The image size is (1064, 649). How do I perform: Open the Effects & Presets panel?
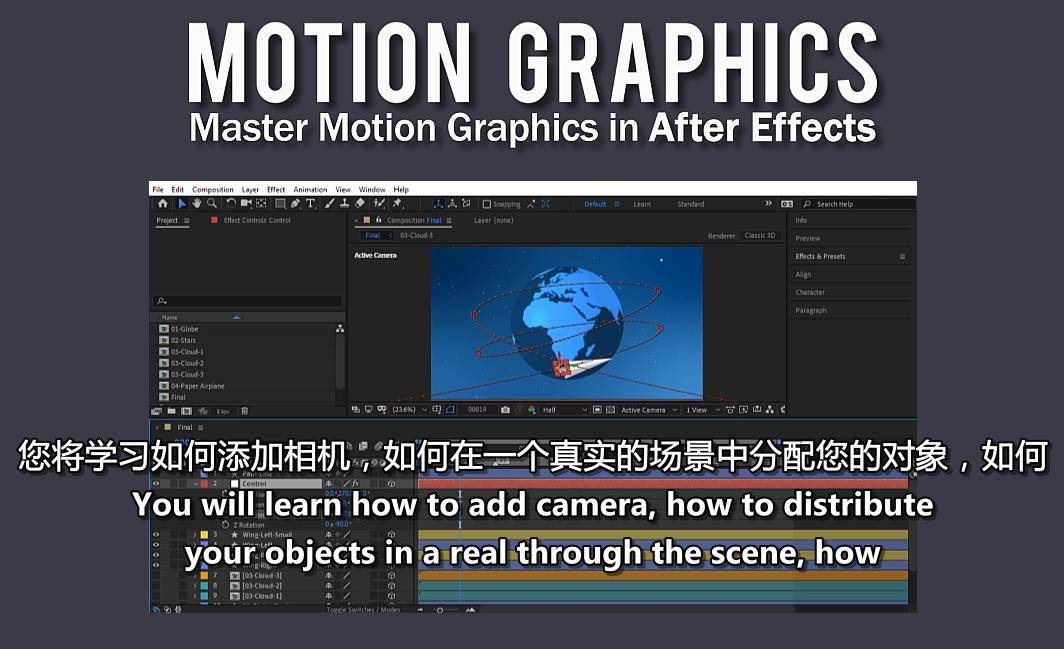[x=820, y=256]
